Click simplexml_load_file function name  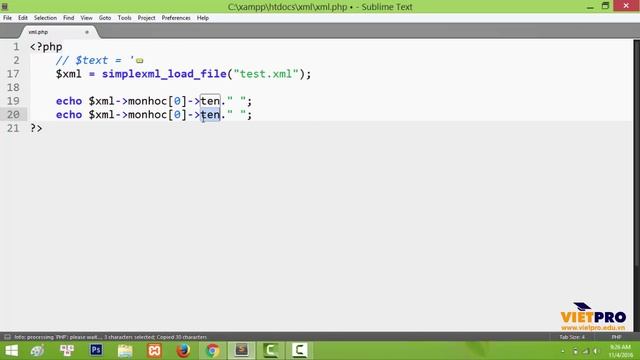coord(164,74)
